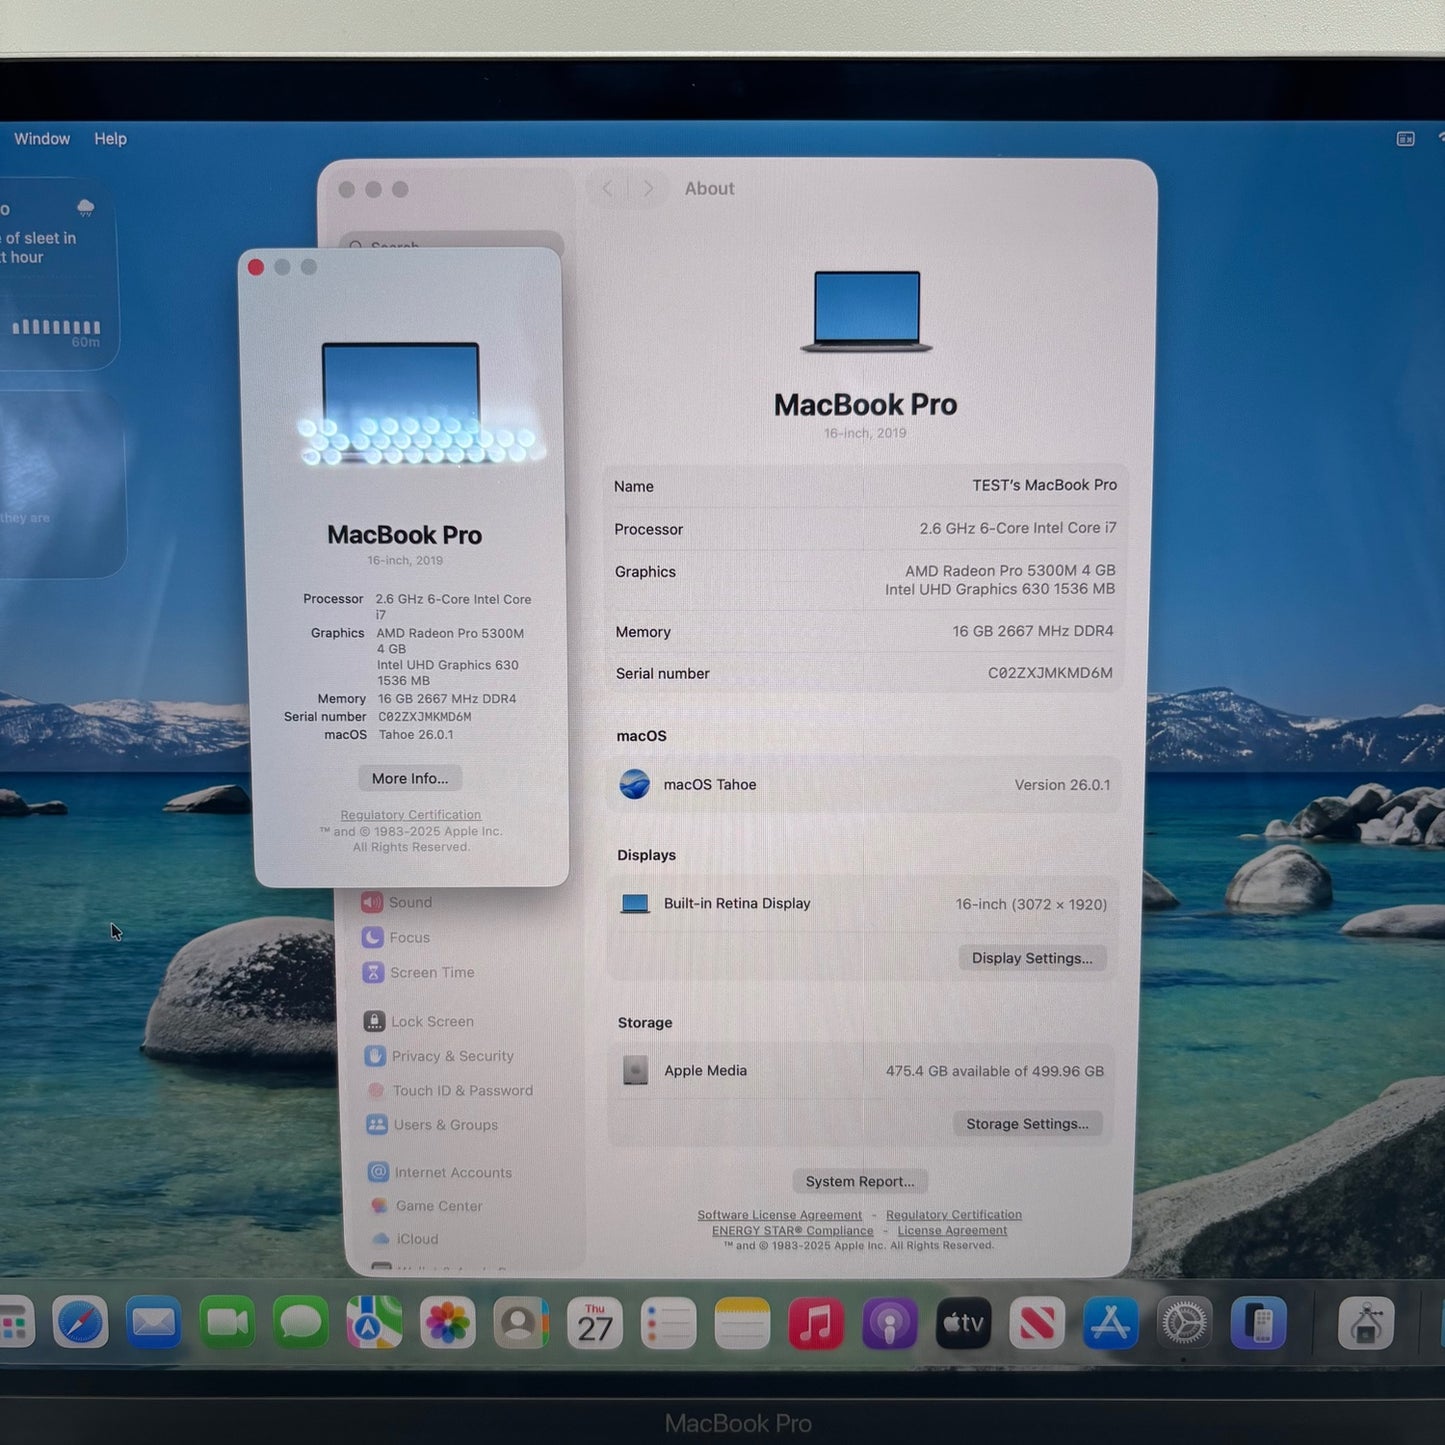This screenshot has width=1445, height=1445.
Task: Open FaceTime in the Dock
Action: [x=227, y=1324]
